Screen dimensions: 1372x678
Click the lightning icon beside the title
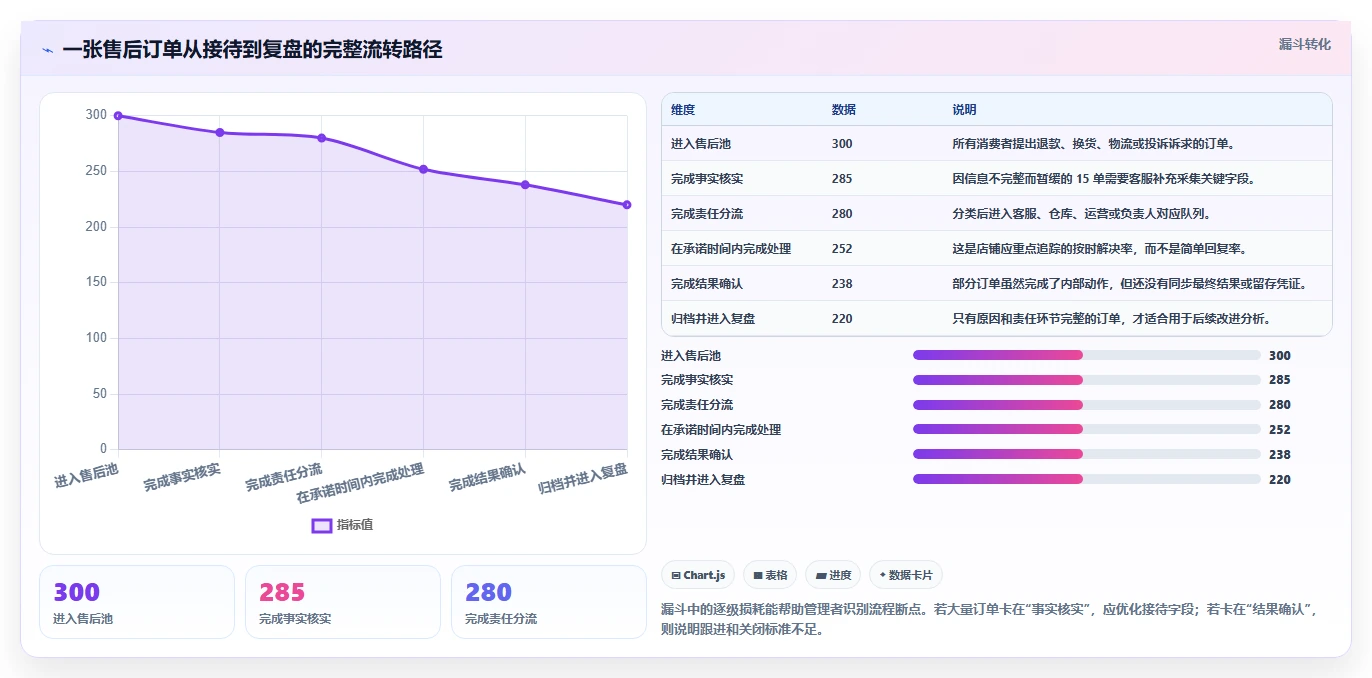[47, 50]
